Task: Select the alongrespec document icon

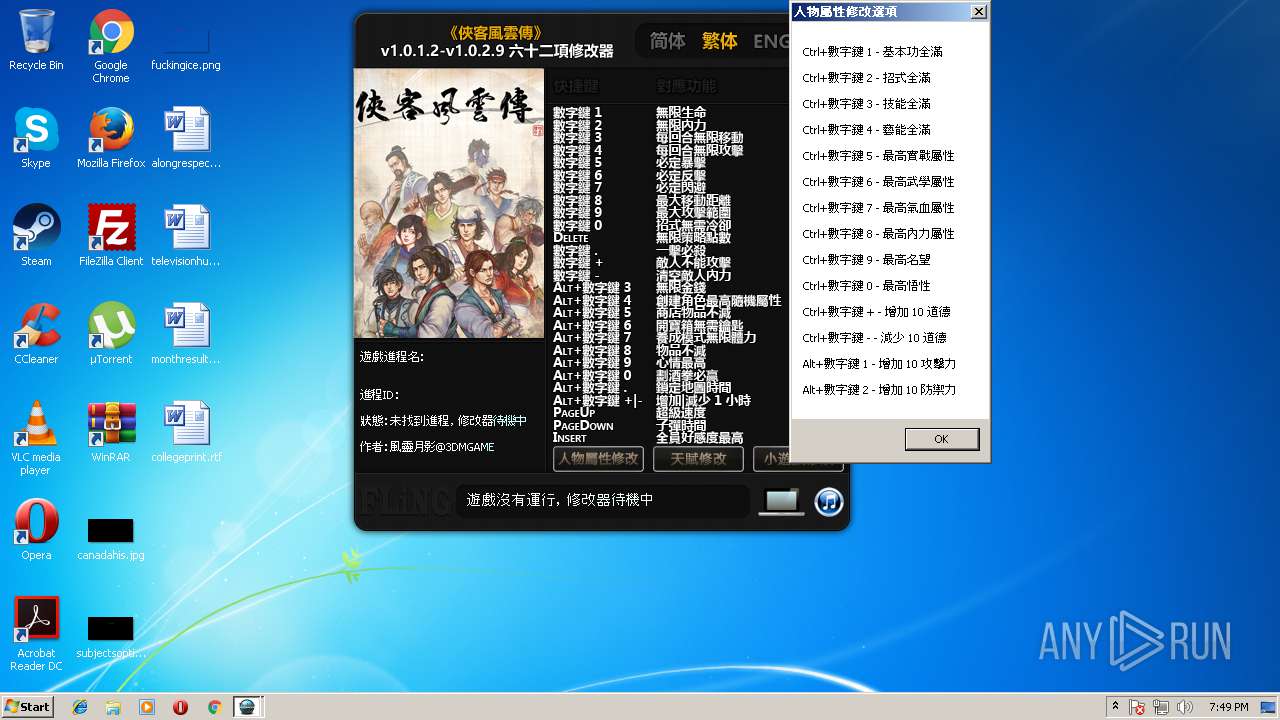Action: coord(186,138)
